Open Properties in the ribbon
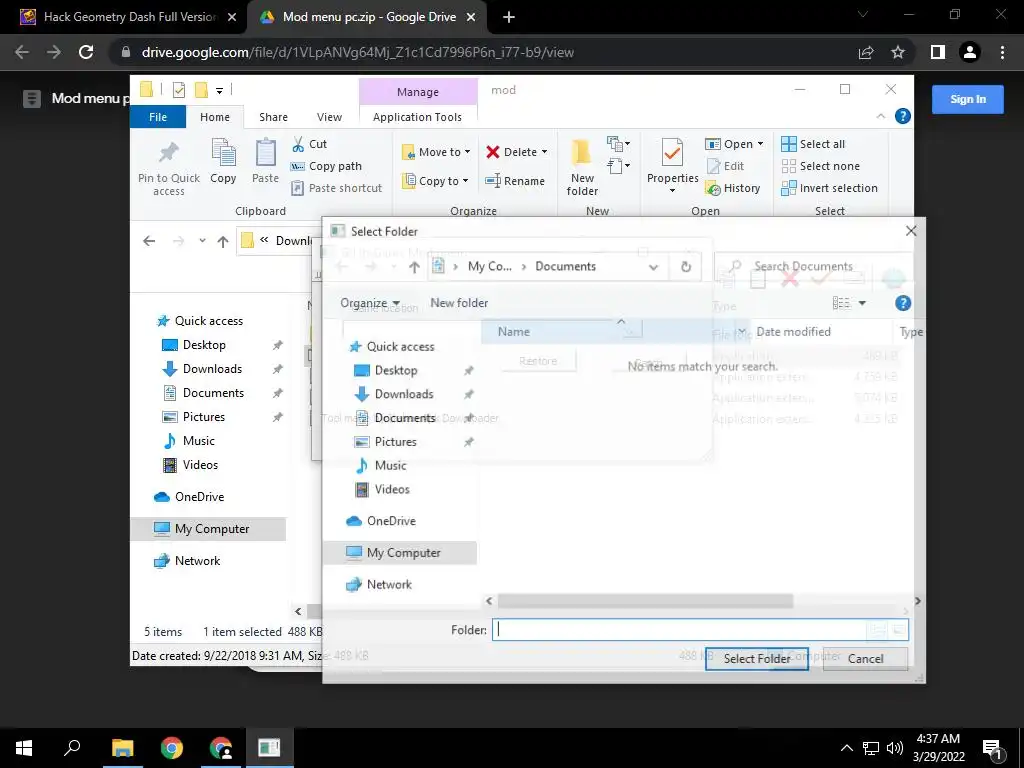Screen dimensions: 1024x768 pyautogui.click(x=673, y=165)
